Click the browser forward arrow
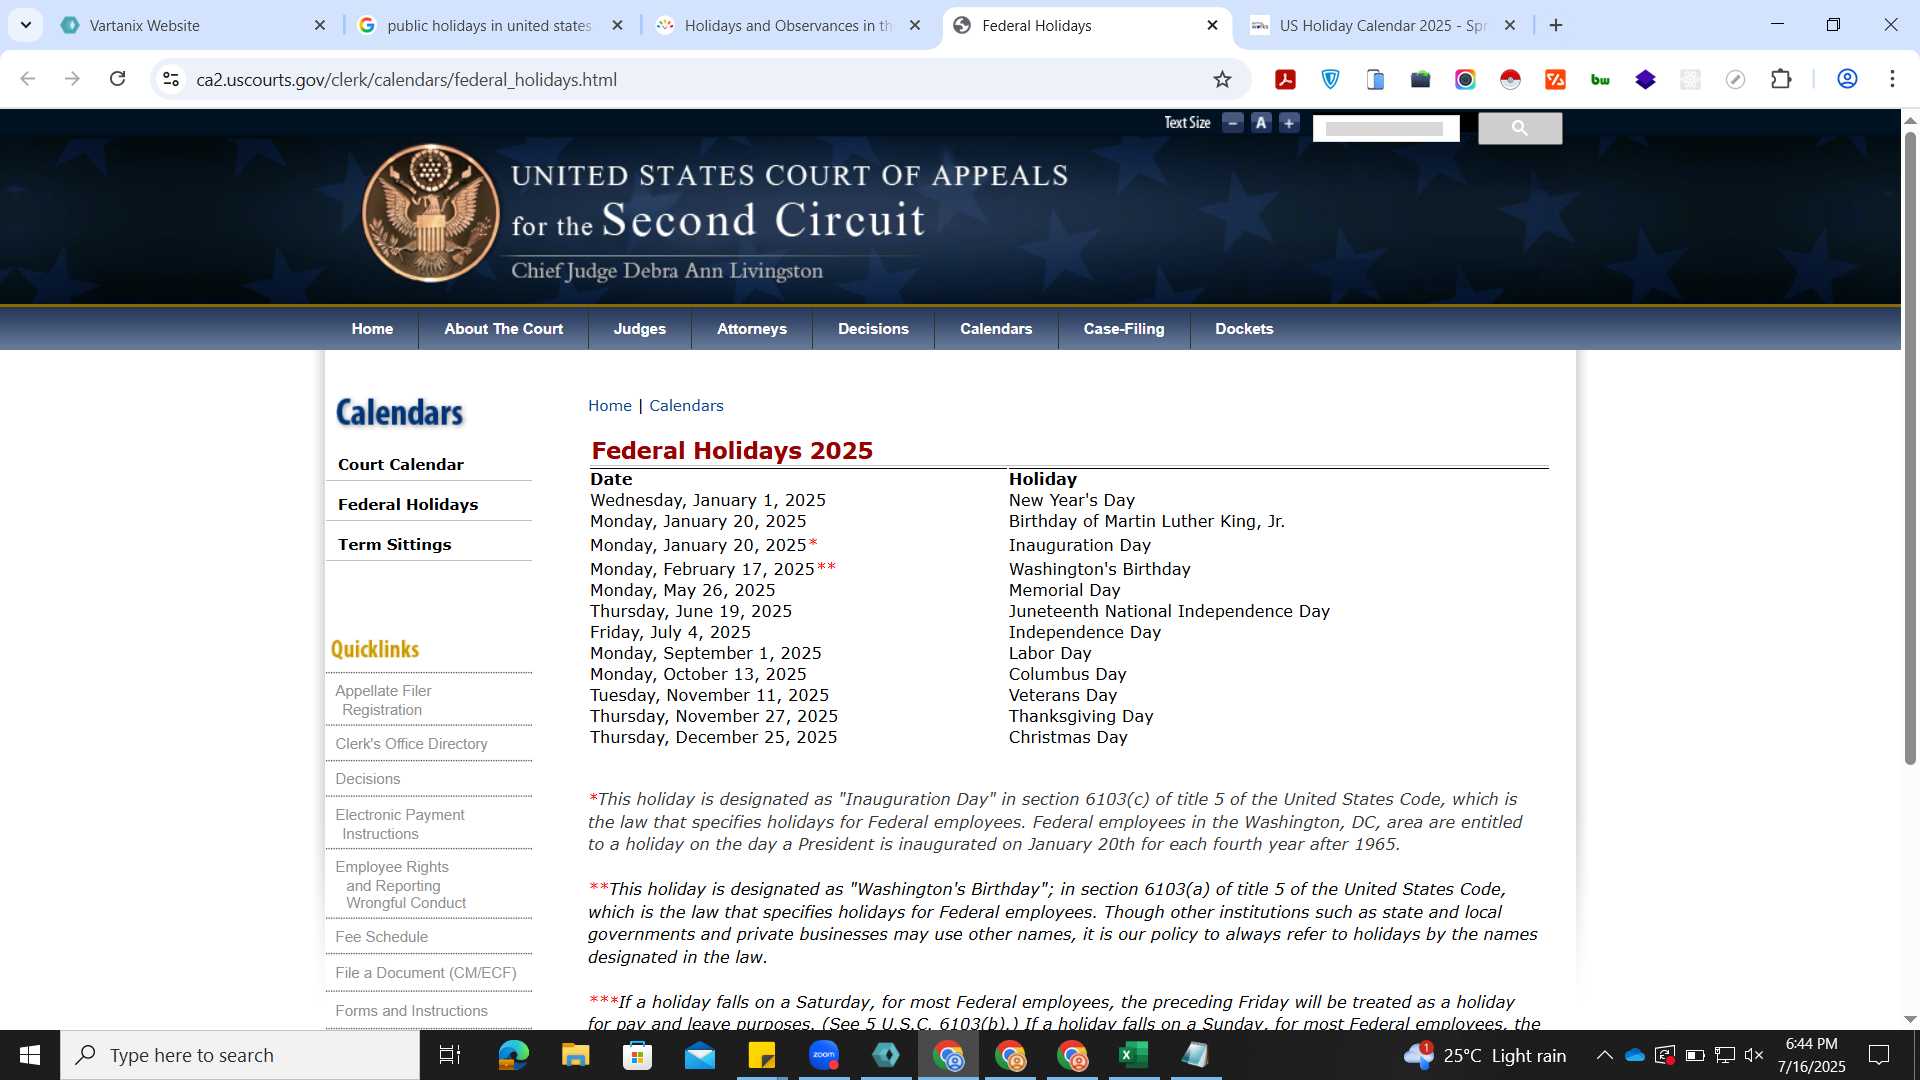1920x1080 pixels. (x=72, y=79)
